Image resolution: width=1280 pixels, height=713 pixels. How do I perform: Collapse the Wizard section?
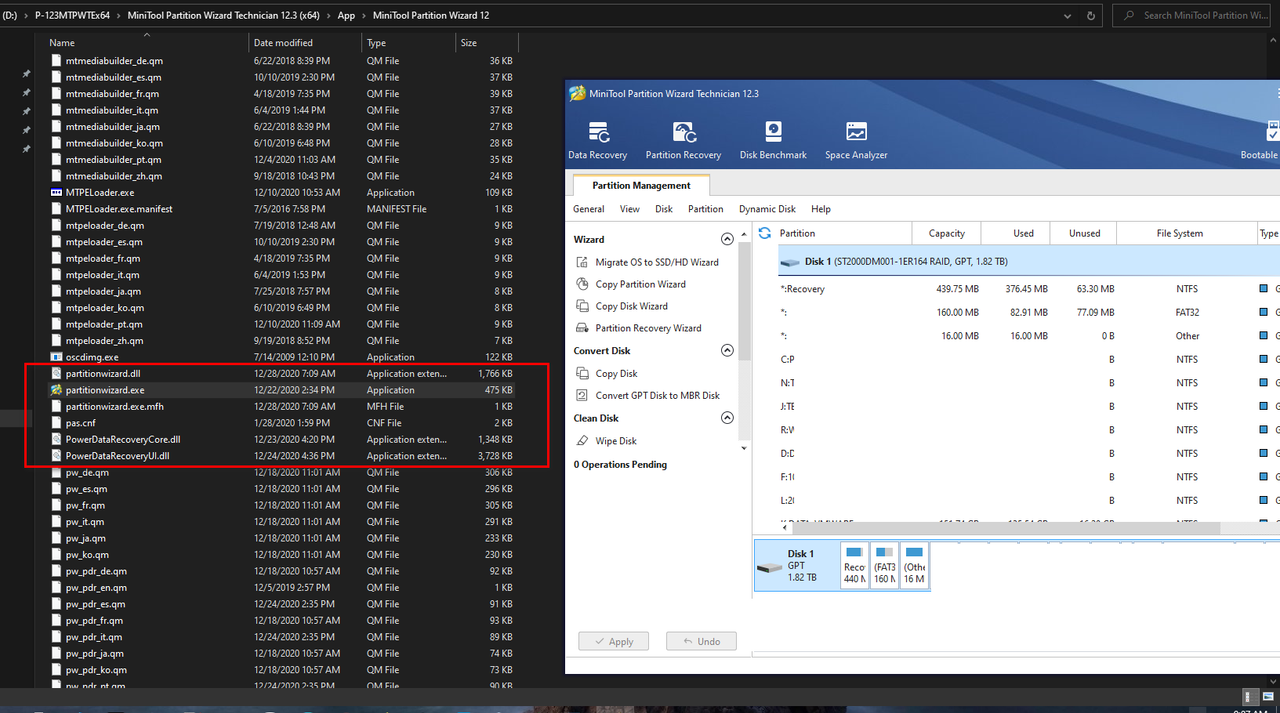[727, 240]
